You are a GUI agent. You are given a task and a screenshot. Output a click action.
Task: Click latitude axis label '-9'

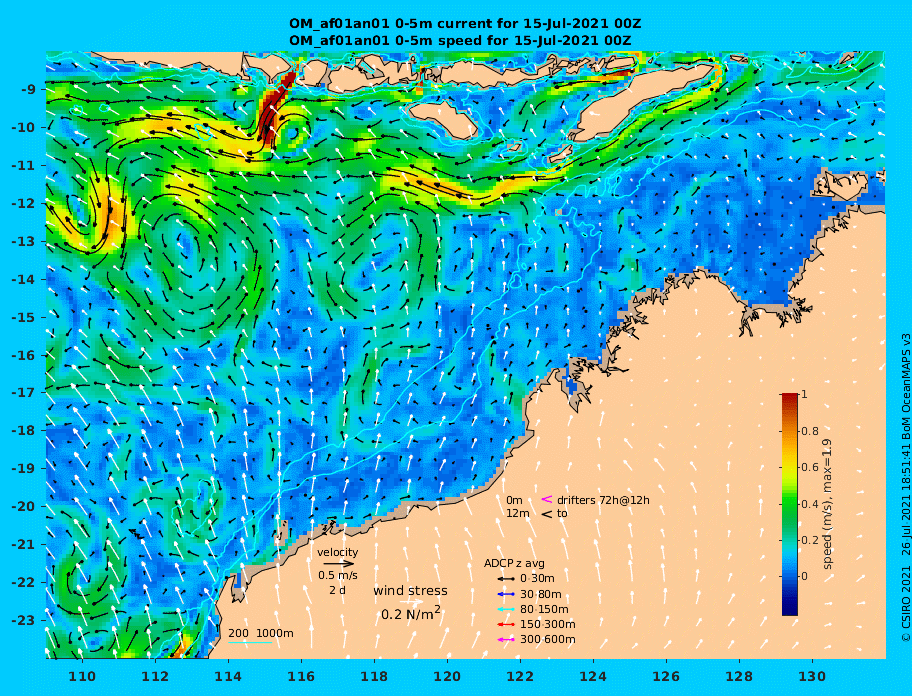tap(29, 90)
